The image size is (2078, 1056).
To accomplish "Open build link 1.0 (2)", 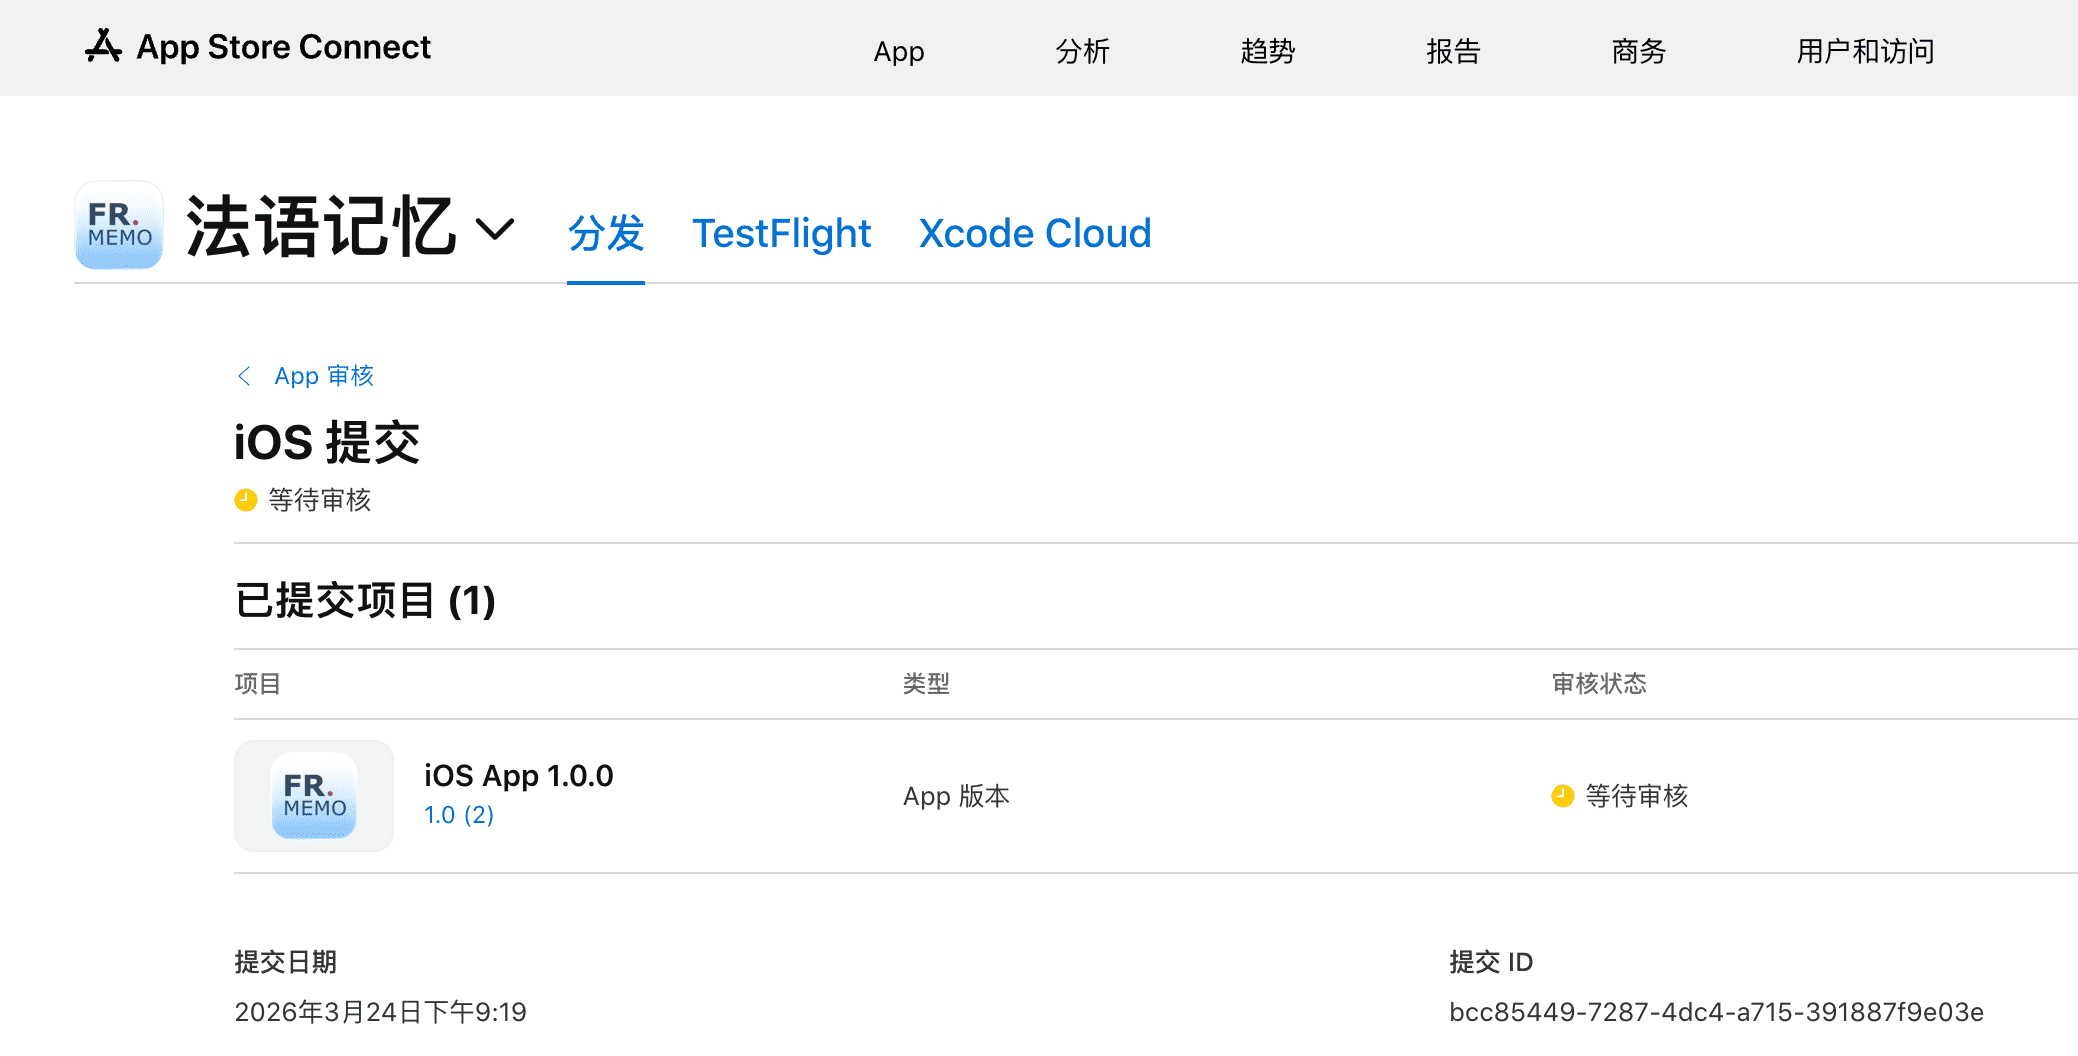I will pyautogui.click(x=459, y=815).
